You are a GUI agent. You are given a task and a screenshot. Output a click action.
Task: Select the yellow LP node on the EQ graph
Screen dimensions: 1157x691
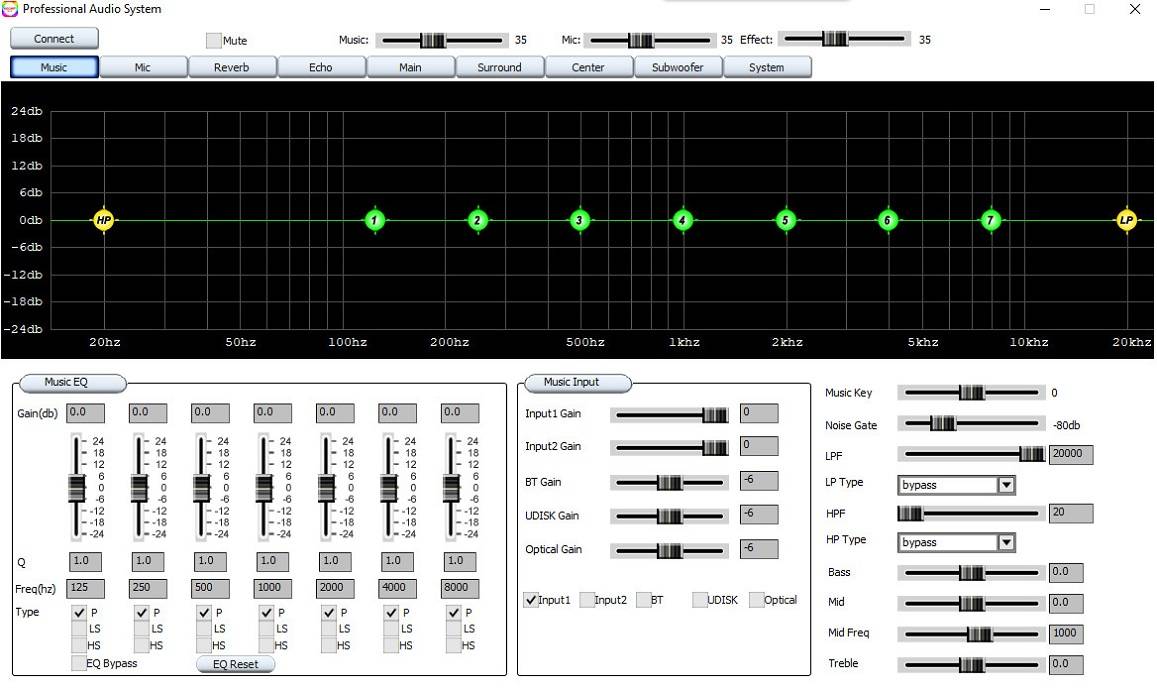pyautogui.click(x=1127, y=220)
